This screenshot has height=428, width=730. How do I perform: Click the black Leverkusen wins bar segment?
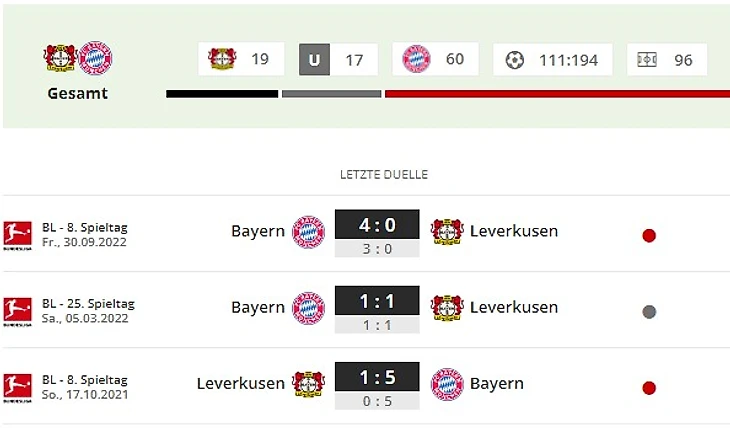click(222, 94)
